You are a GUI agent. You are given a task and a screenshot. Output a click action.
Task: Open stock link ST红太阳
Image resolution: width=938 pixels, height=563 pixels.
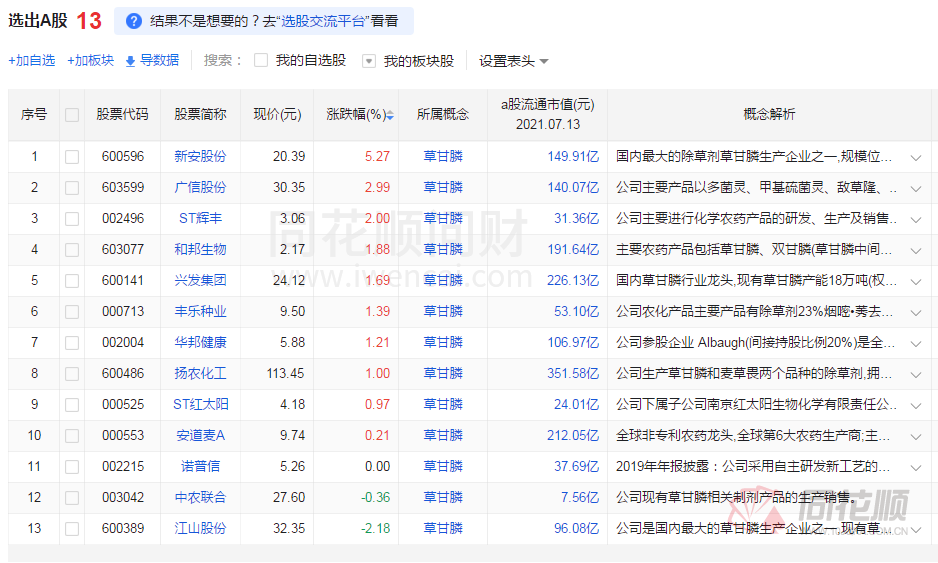[200, 405]
